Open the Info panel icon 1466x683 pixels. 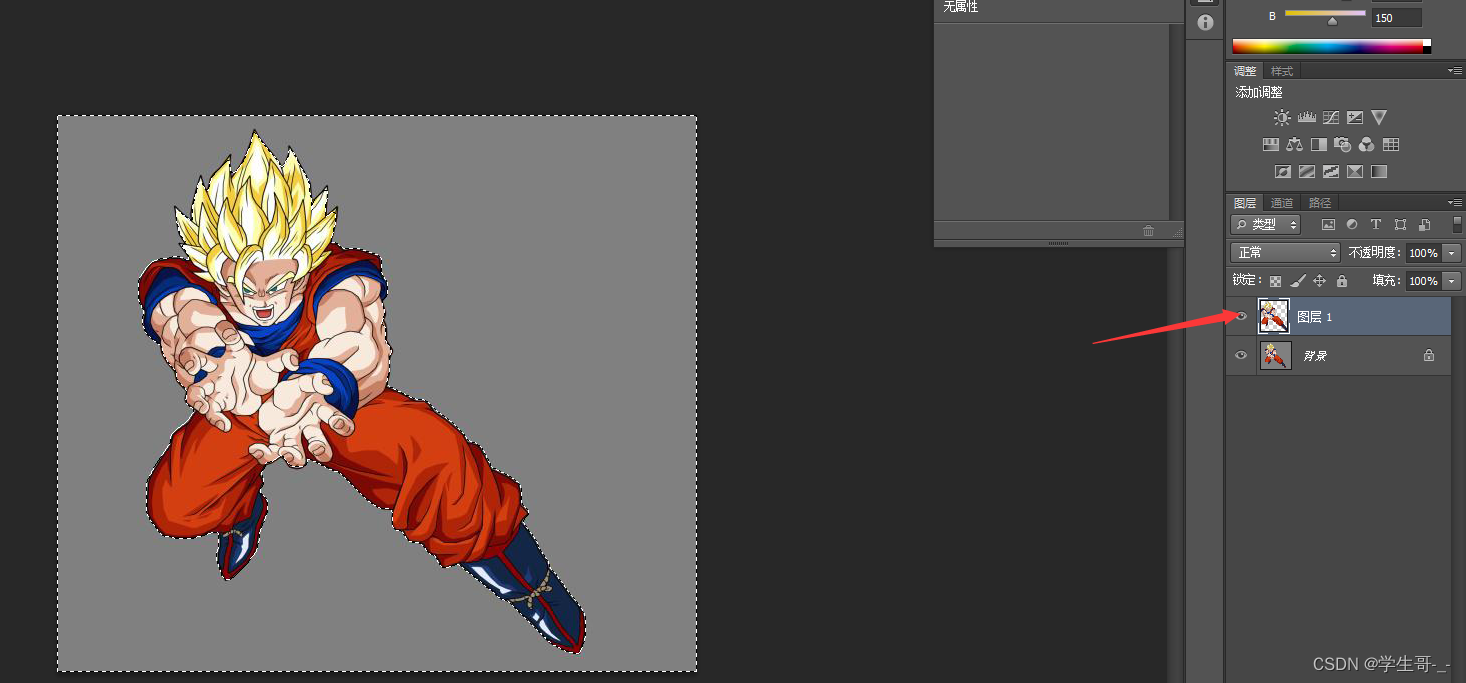click(1205, 22)
